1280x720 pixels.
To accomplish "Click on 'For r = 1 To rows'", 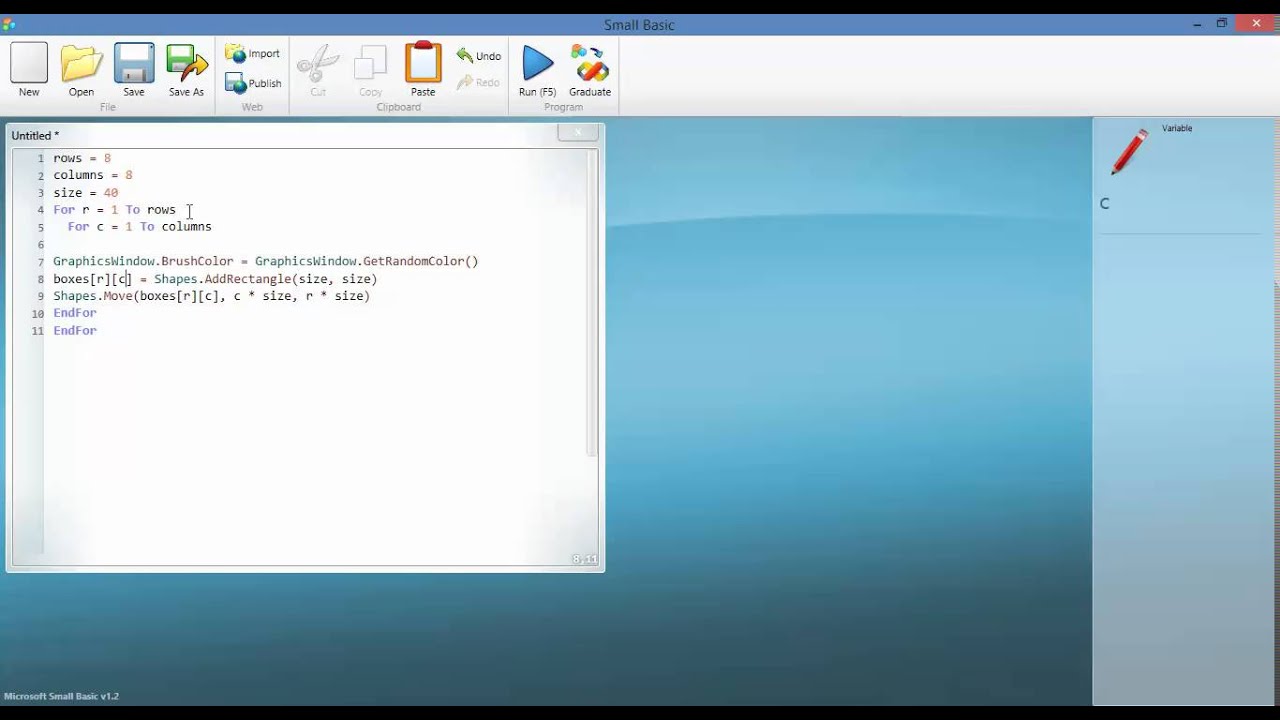I will (x=114, y=210).
